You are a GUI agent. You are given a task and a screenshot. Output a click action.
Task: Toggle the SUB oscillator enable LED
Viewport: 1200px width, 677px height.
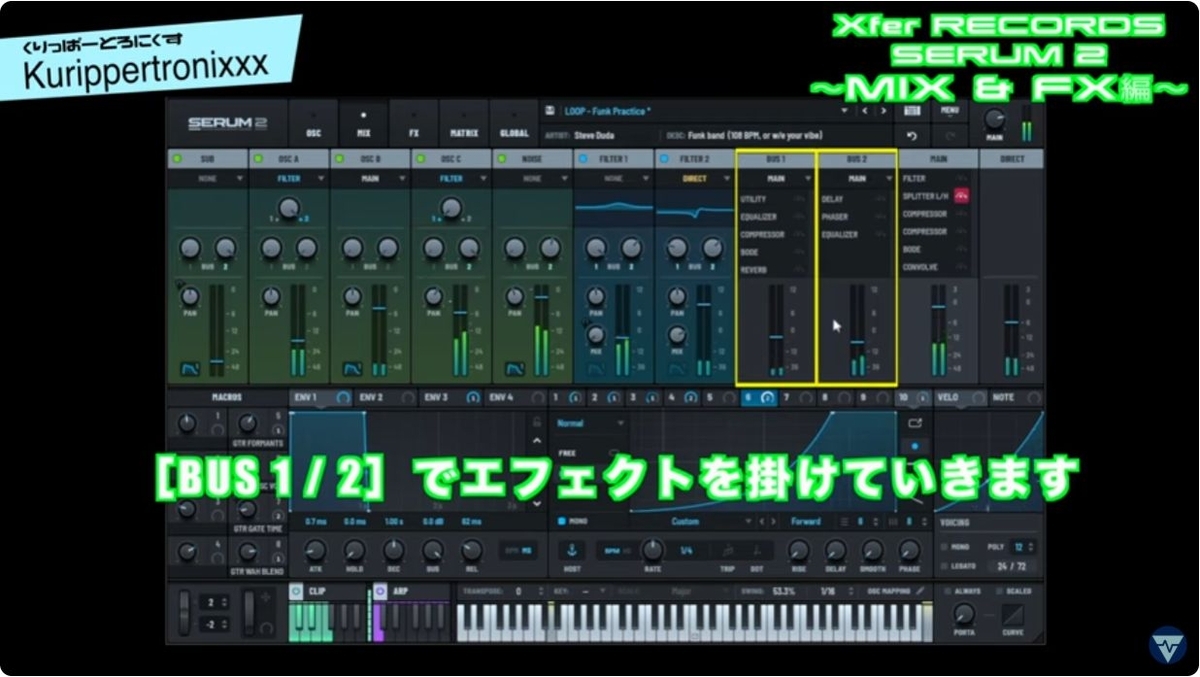pos(176,158)
